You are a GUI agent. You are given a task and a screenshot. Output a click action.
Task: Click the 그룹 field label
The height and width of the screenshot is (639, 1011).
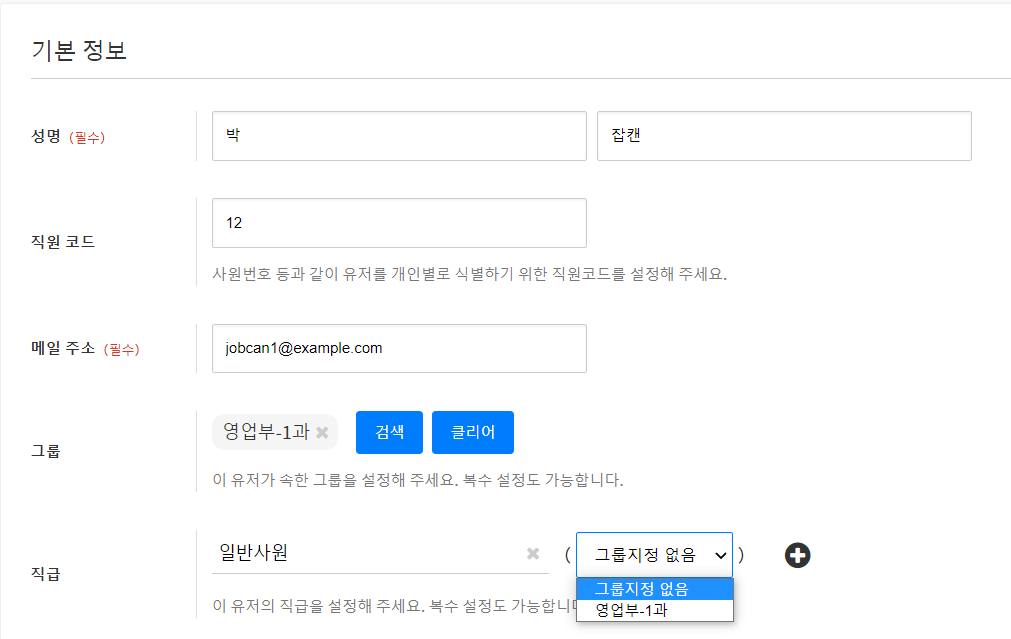46,451
